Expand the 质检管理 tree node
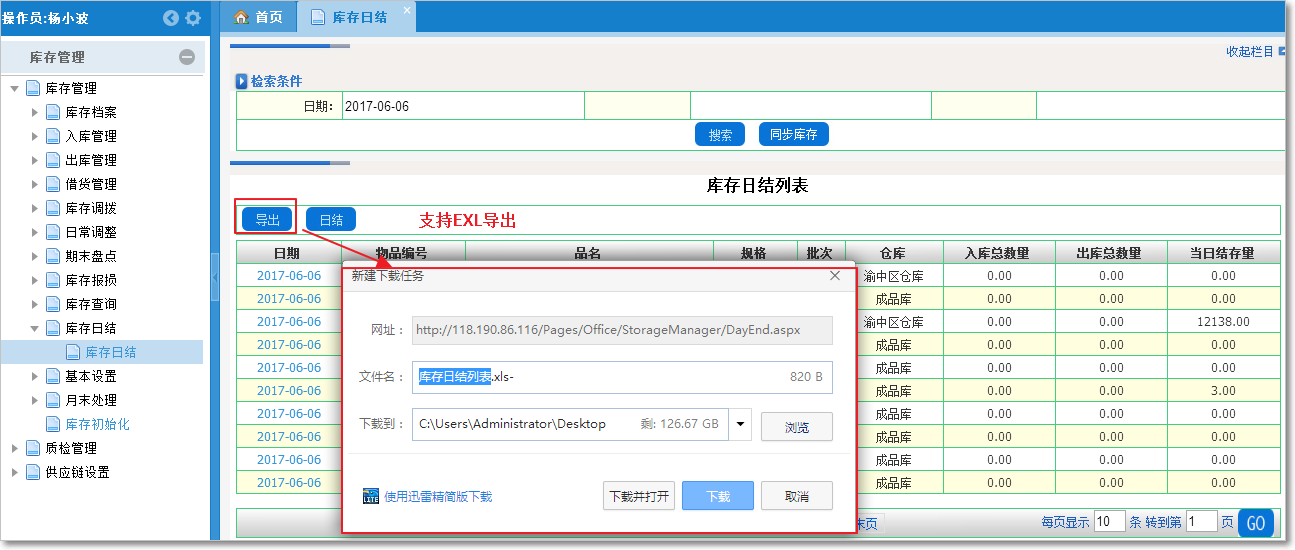This screenshot has width=1295, height=550. [x=15, y=448]
